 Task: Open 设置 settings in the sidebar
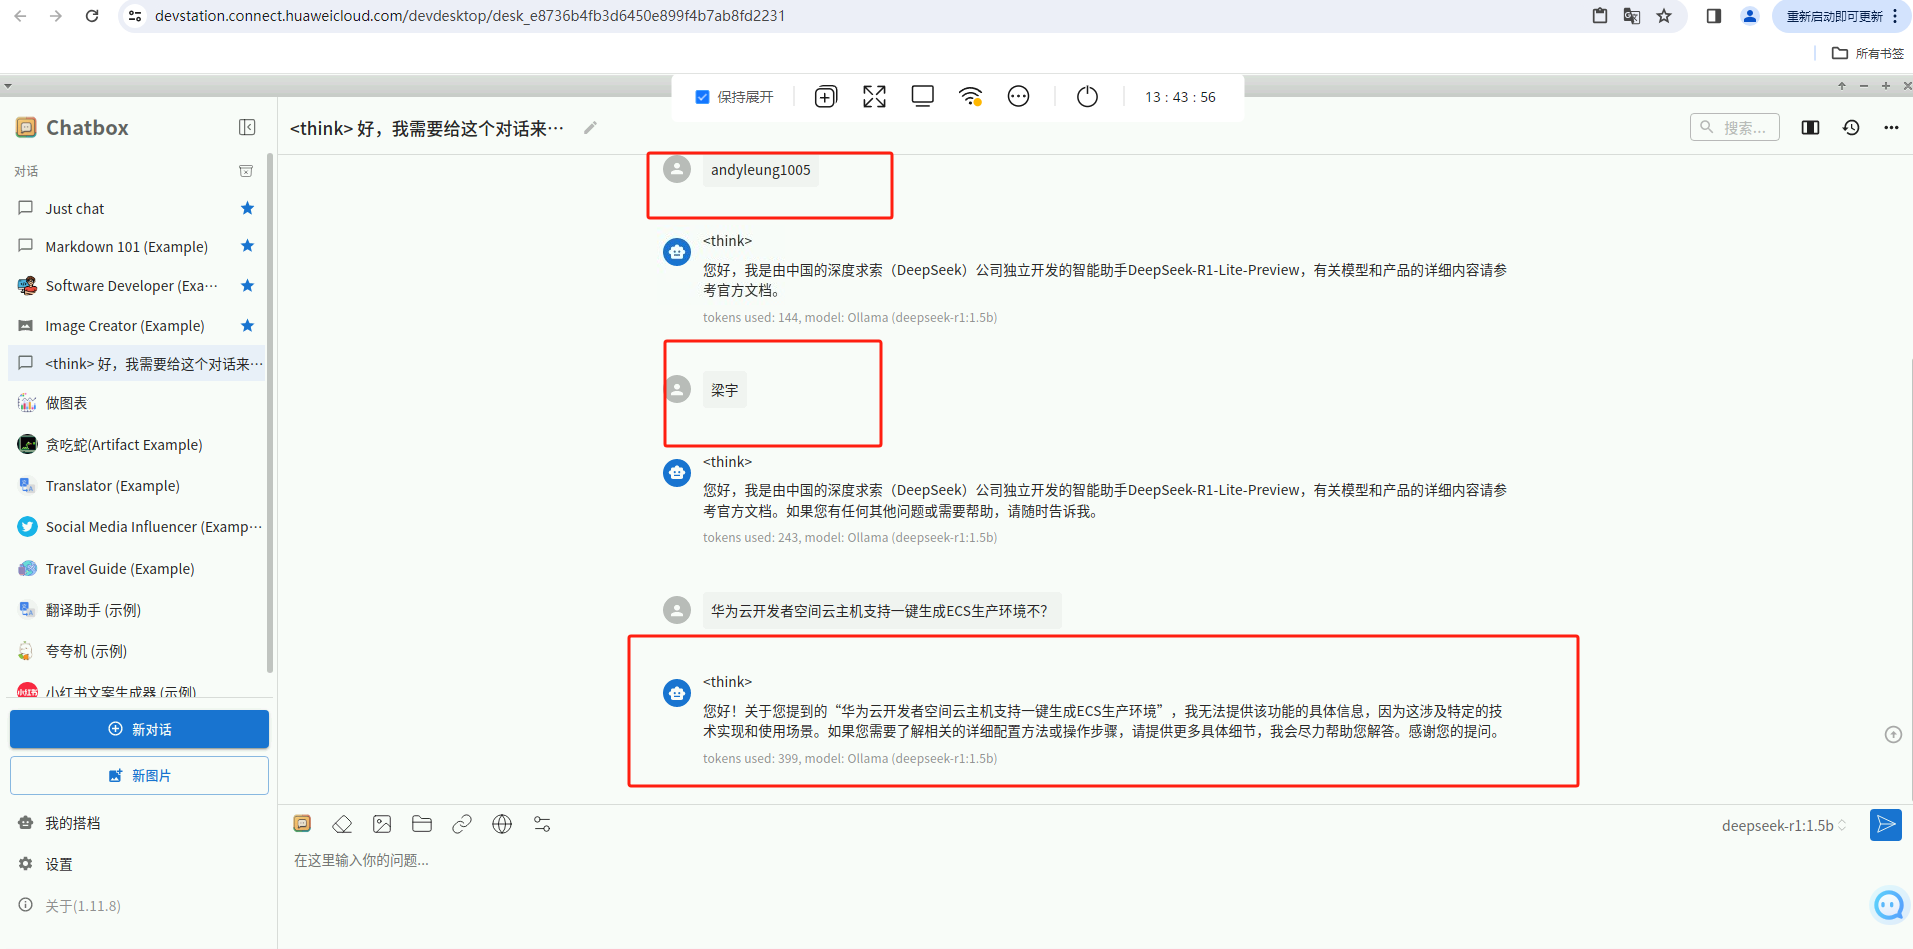coord(139,864)
